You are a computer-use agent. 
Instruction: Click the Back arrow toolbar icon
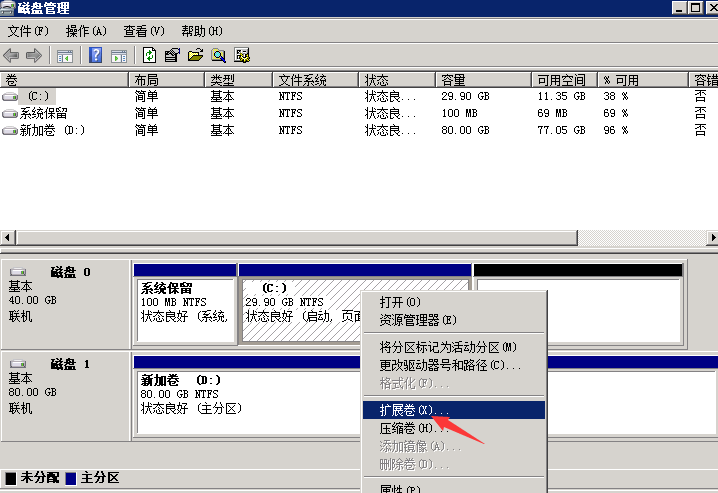pos(12,55)
